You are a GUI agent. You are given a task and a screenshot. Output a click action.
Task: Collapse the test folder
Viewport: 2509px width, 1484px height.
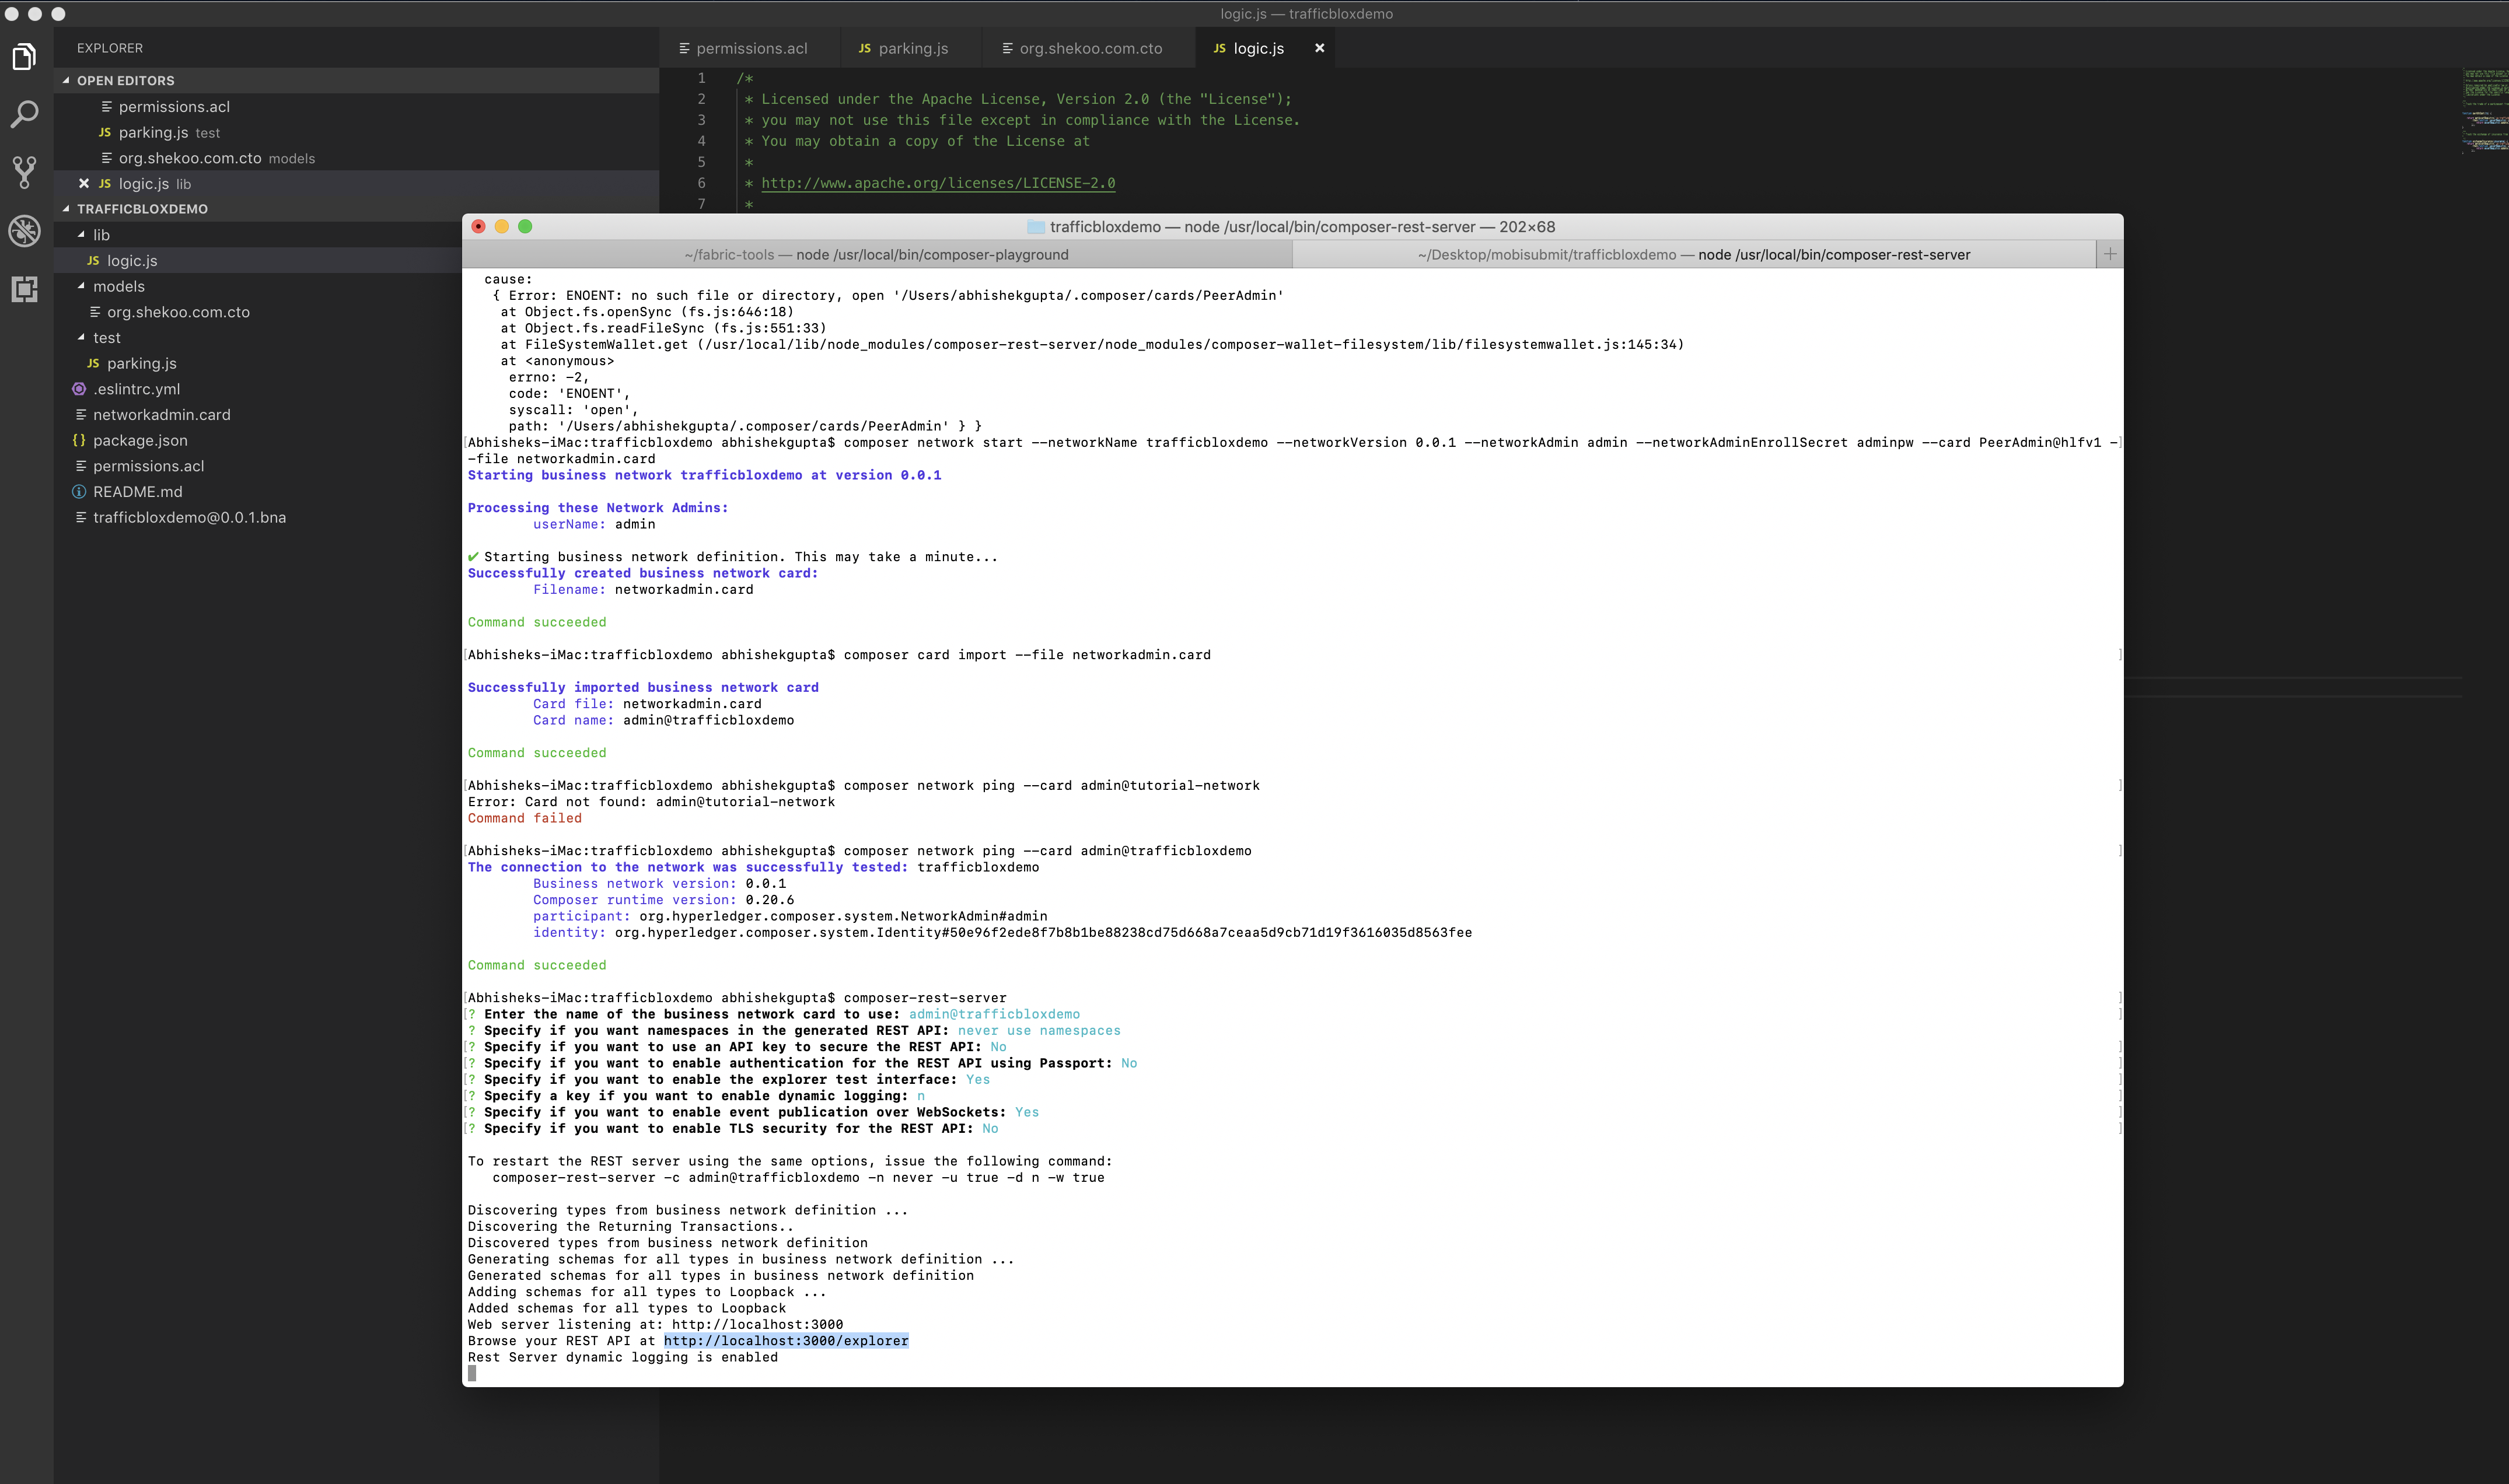click(82, 338)
